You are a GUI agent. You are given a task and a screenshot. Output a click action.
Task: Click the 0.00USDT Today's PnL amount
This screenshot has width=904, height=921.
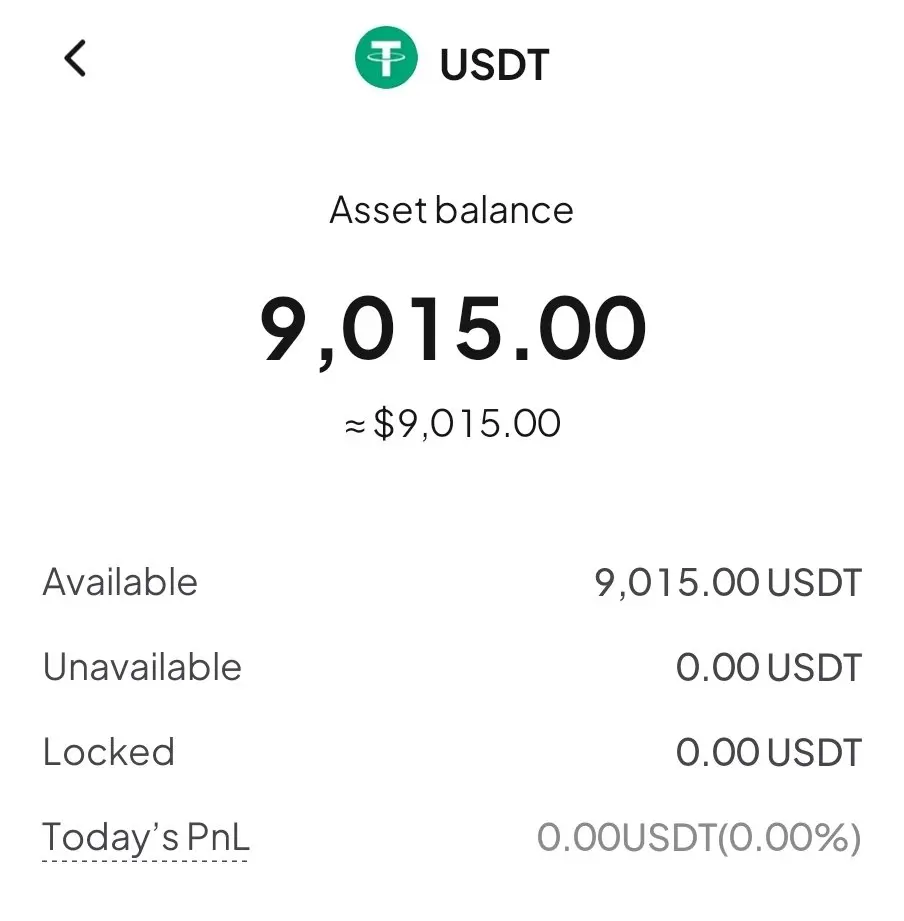[x=627, y=838]
